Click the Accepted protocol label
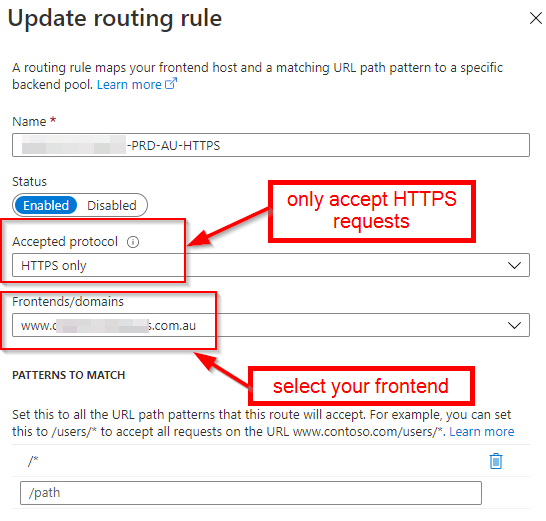 (x=65, y=242)
